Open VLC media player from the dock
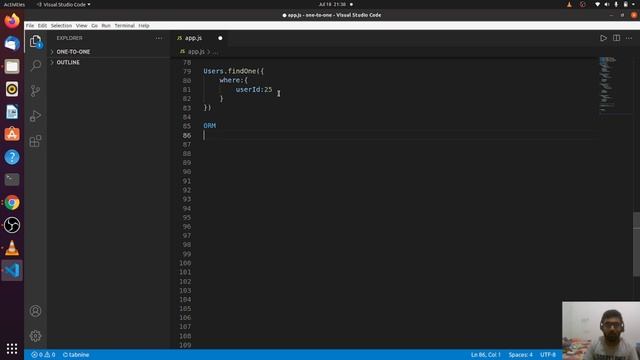 coord(12,248)
